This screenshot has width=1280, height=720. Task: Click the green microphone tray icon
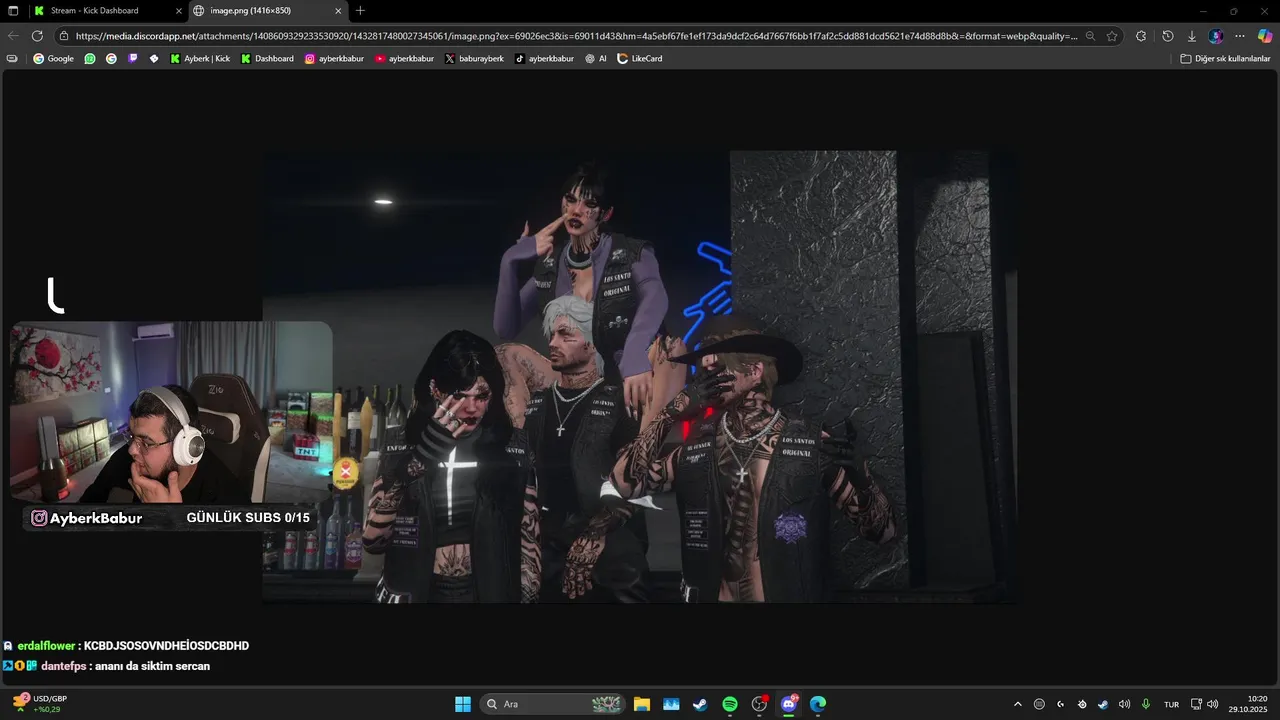1146,704
